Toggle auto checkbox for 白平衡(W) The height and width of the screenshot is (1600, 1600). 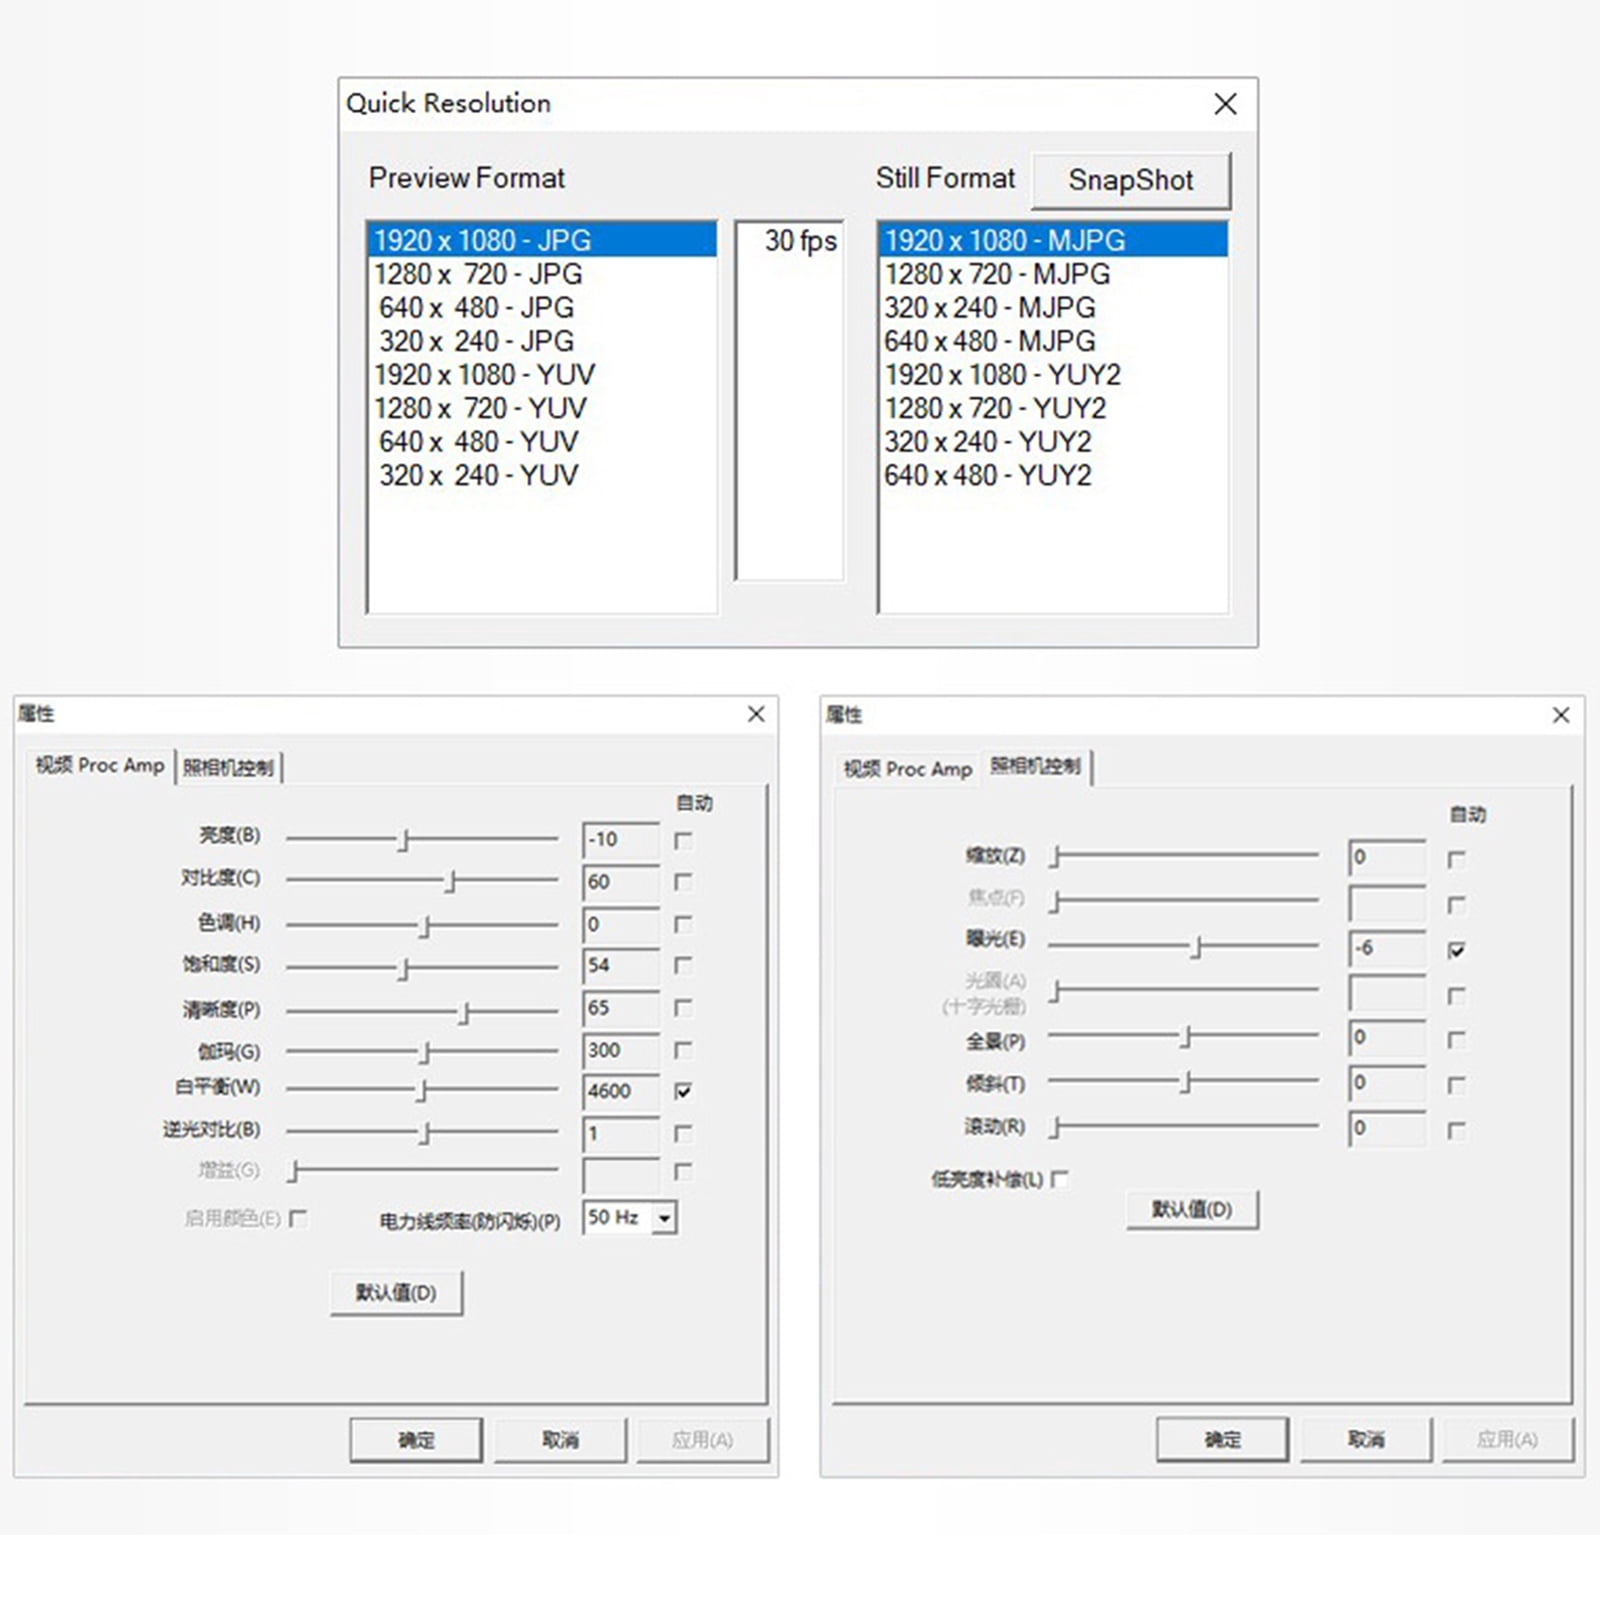683,1091
